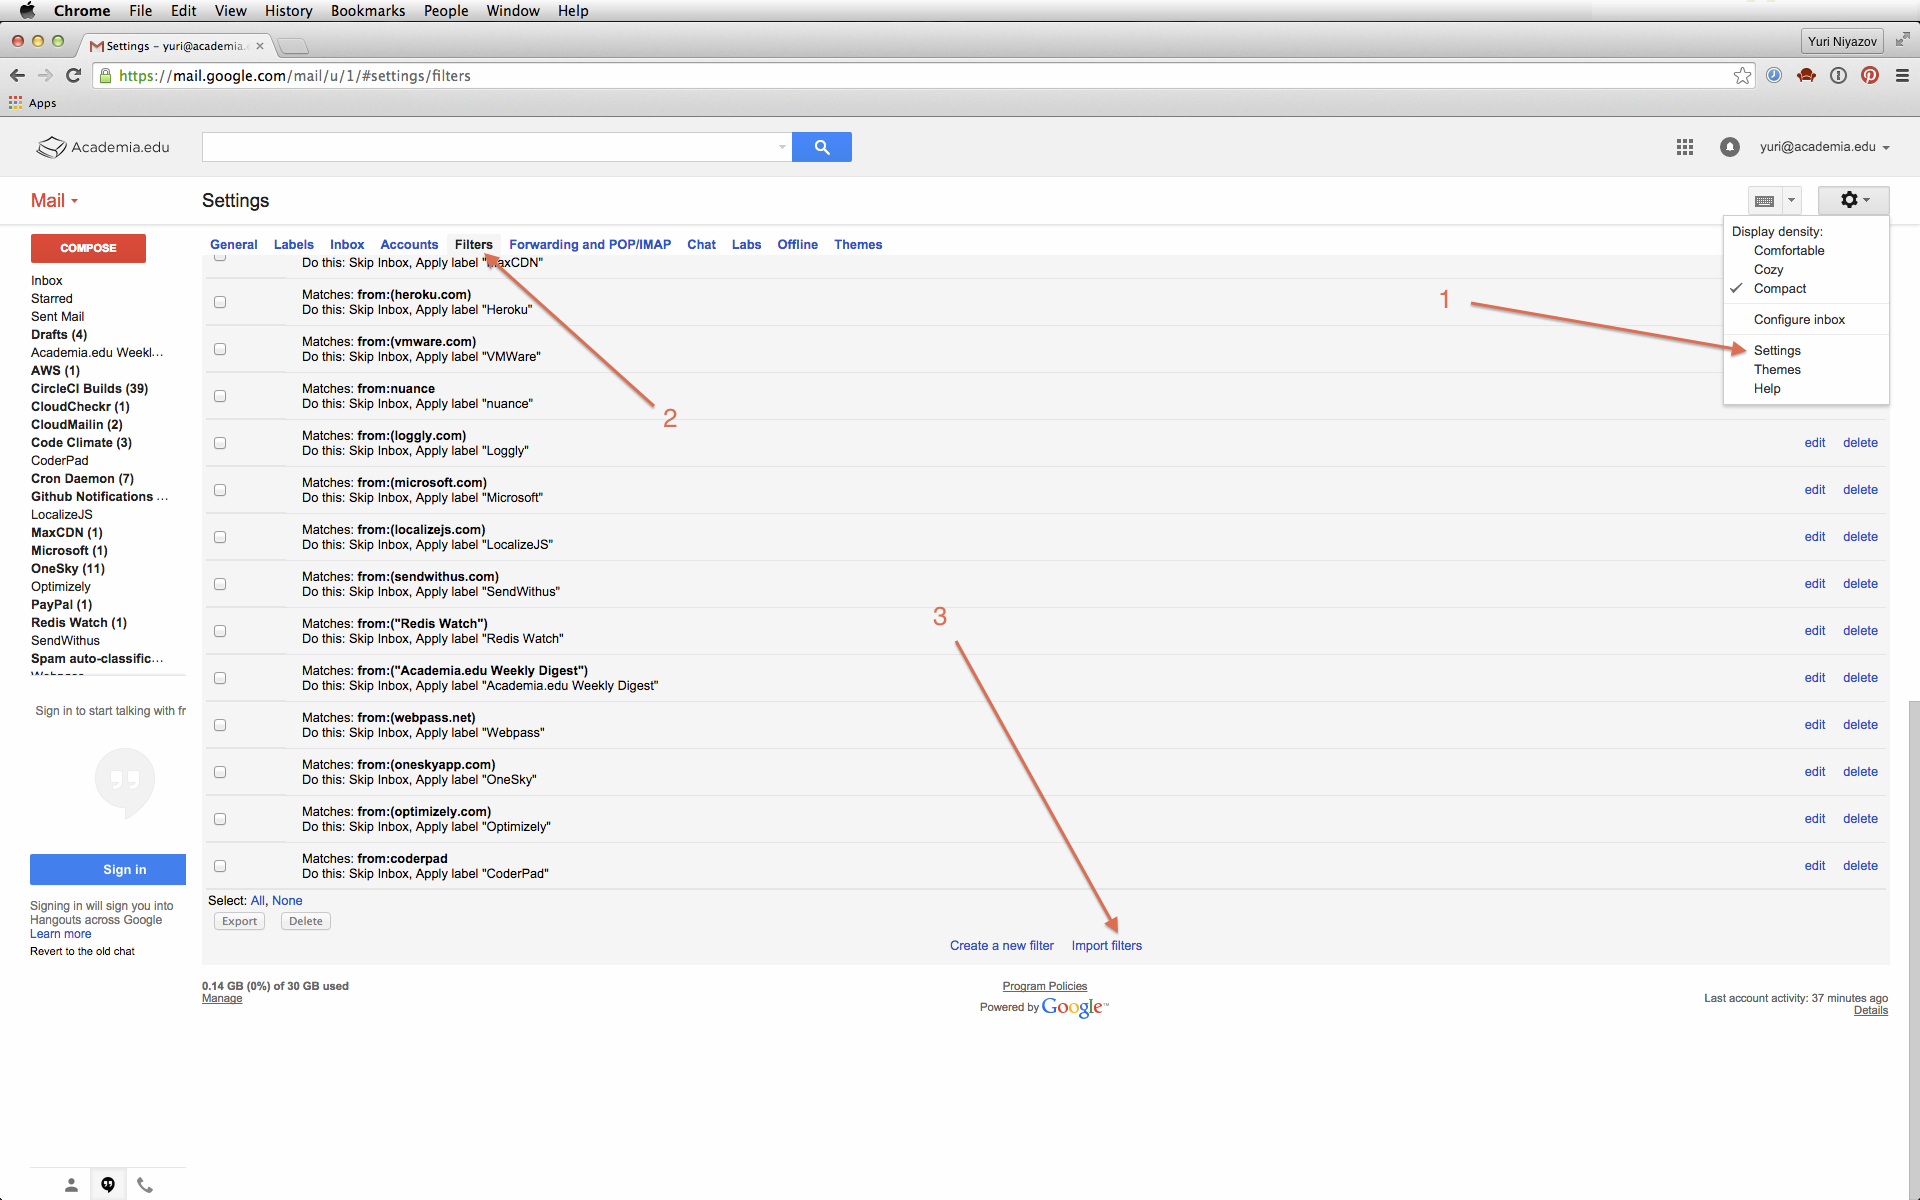Click the red hat extension icon

[x=1806, y=76]
